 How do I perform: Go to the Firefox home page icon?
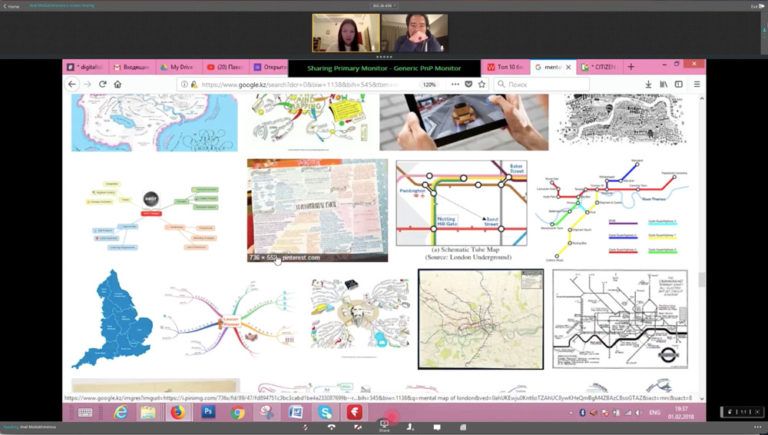click(118, 85)
